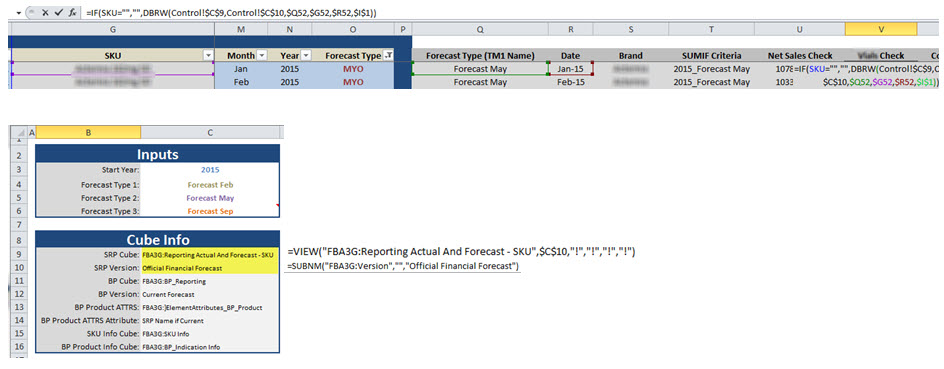Click the Jan month cell
The width and height of the screenshot is (944, 369).
242,69
